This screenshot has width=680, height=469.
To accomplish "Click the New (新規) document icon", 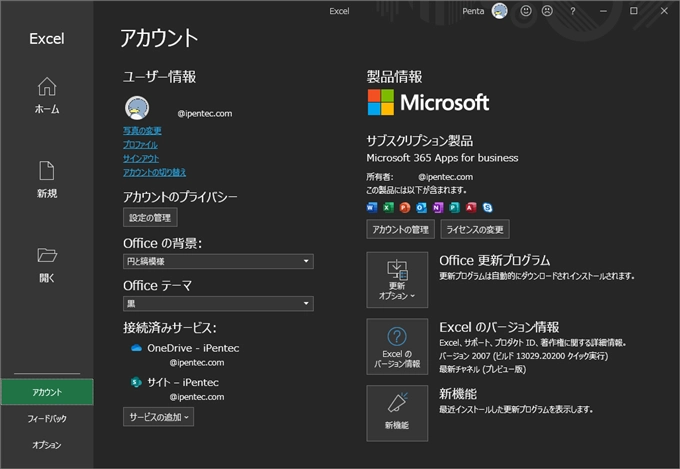I will click(47, 171).
